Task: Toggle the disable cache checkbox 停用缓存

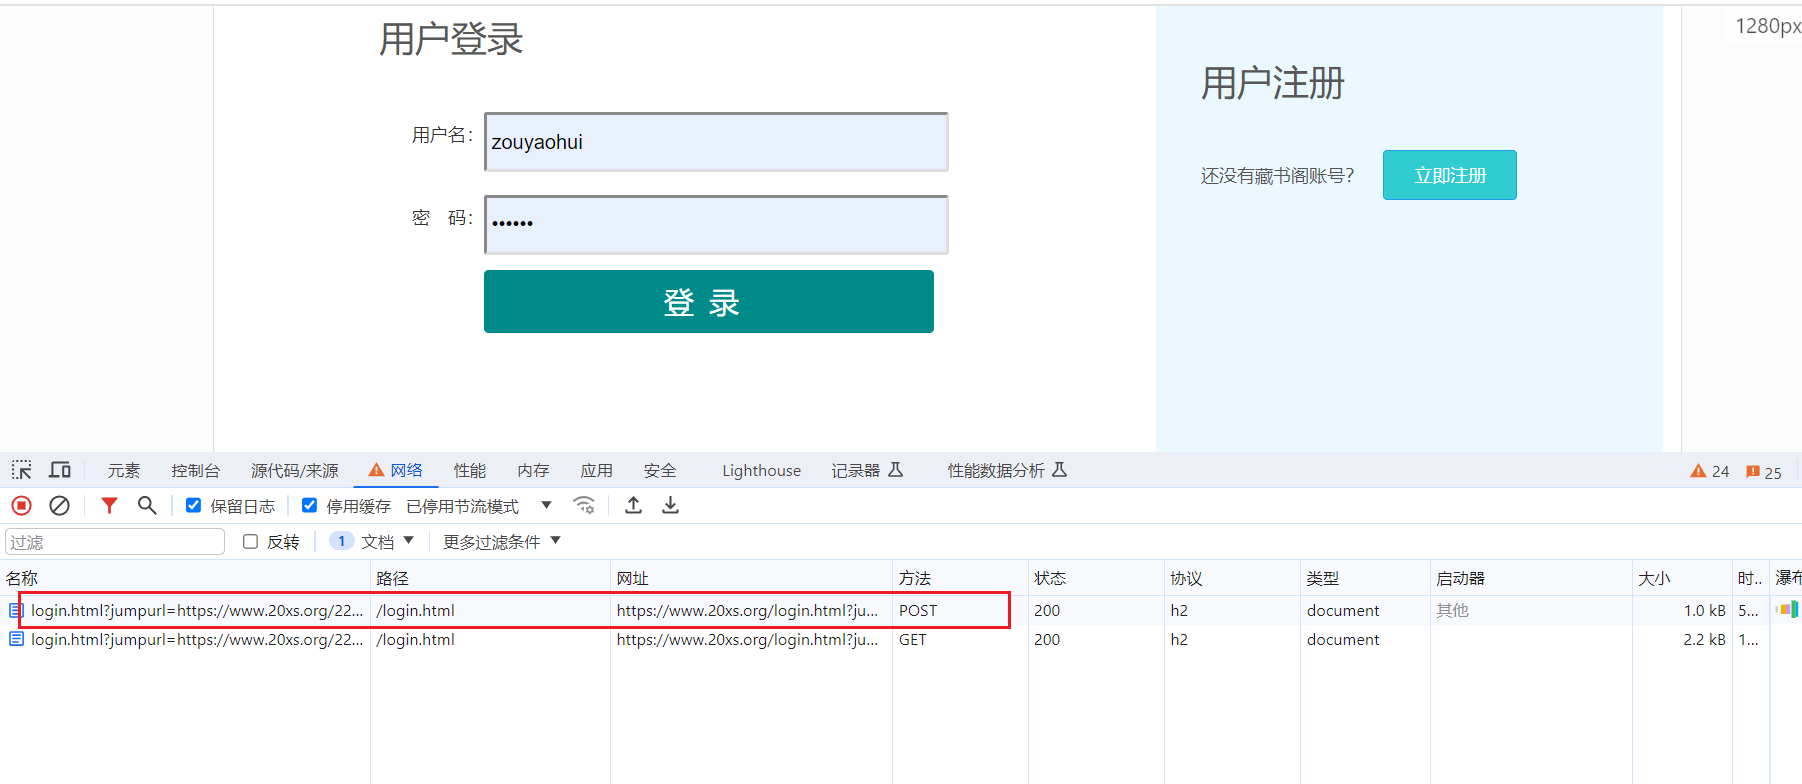Action: 310,506
